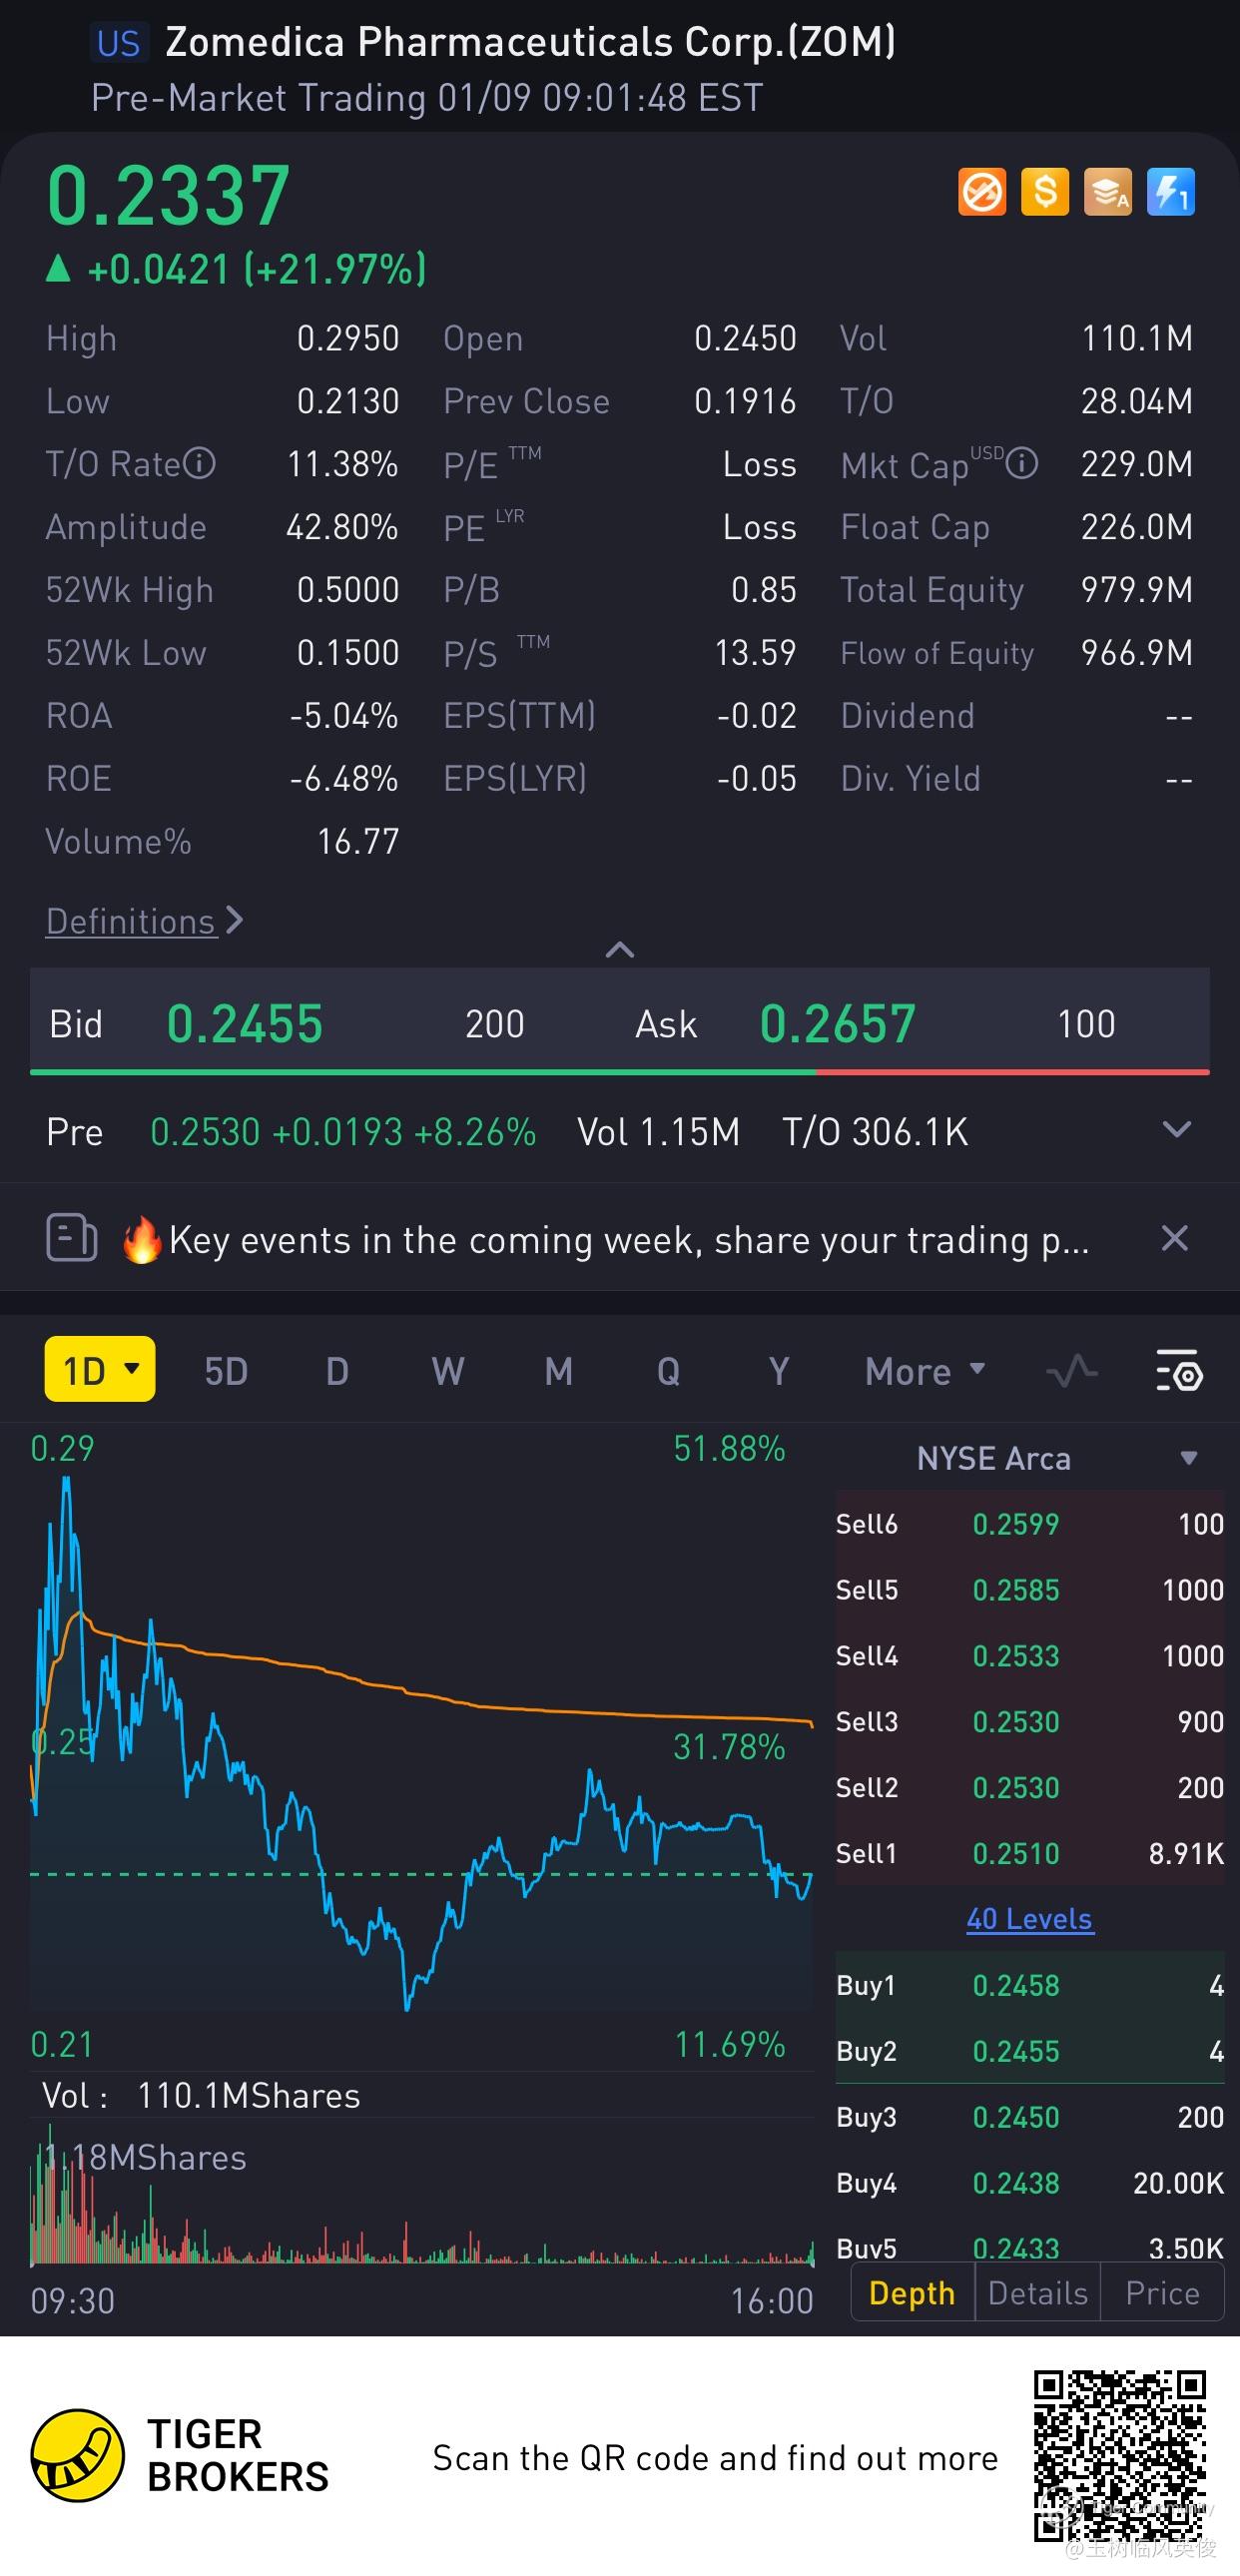Viewport: 1240px width, 2576px height.
Task: Tap the yellow dollar sign badge
Action: click(x=1045, y=192)
